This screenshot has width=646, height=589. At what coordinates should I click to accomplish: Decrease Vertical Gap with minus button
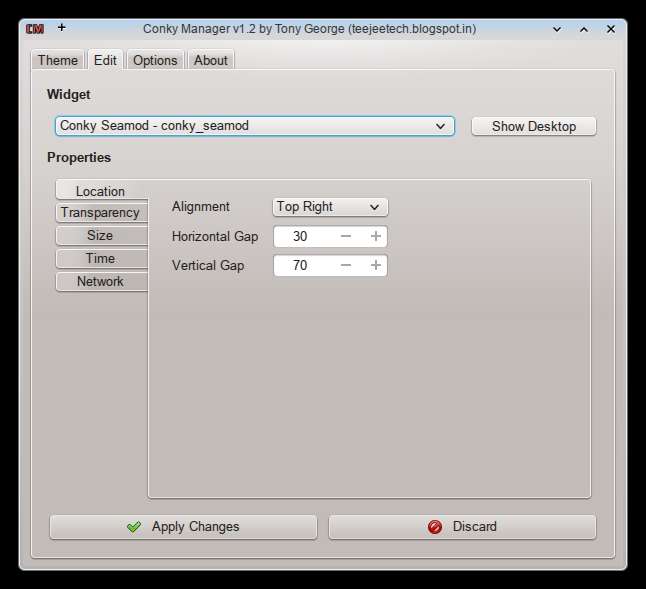346,266
